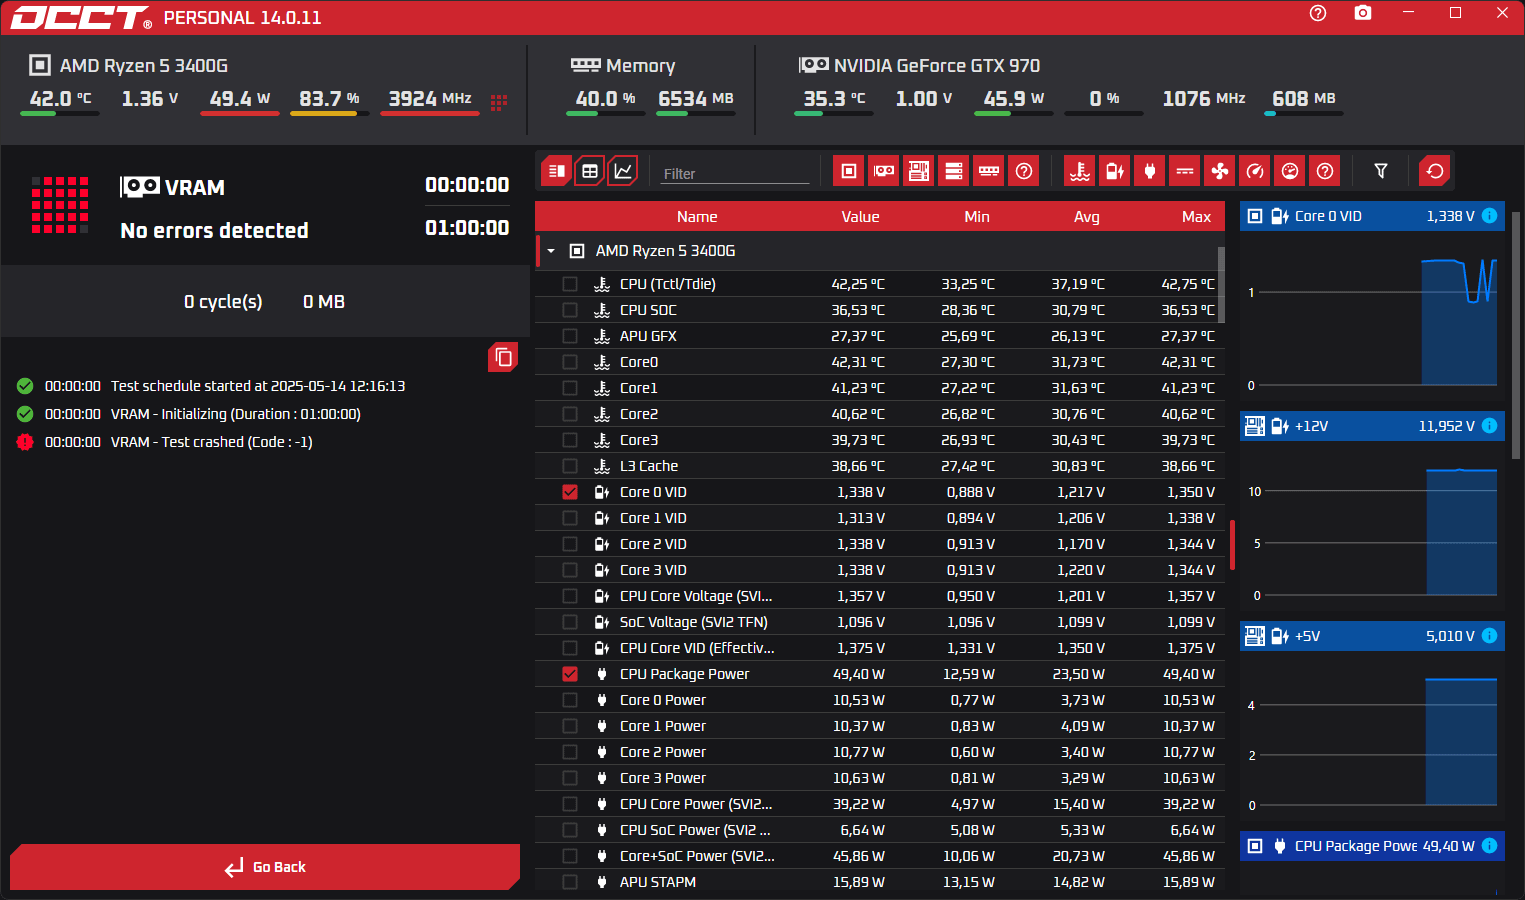The height and width of the screenshot is (900, 1525).
Task: Click the graph panel vertical scrollbar
Action: coord(1516,335)
